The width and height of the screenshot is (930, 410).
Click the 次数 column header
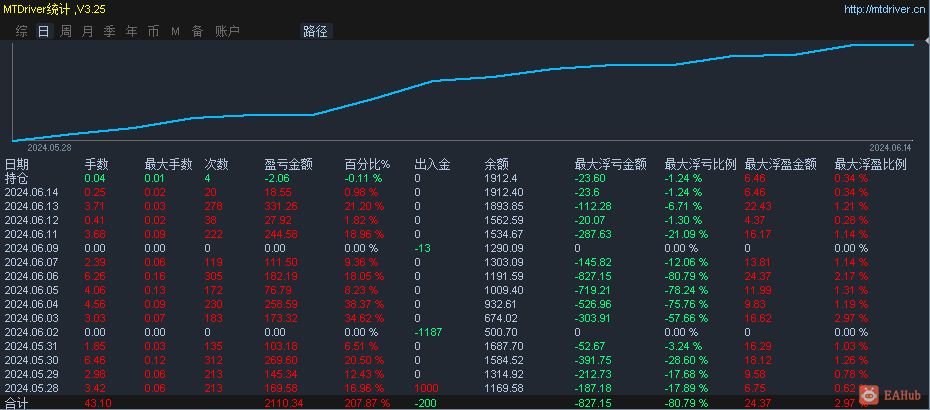point(216,165)
